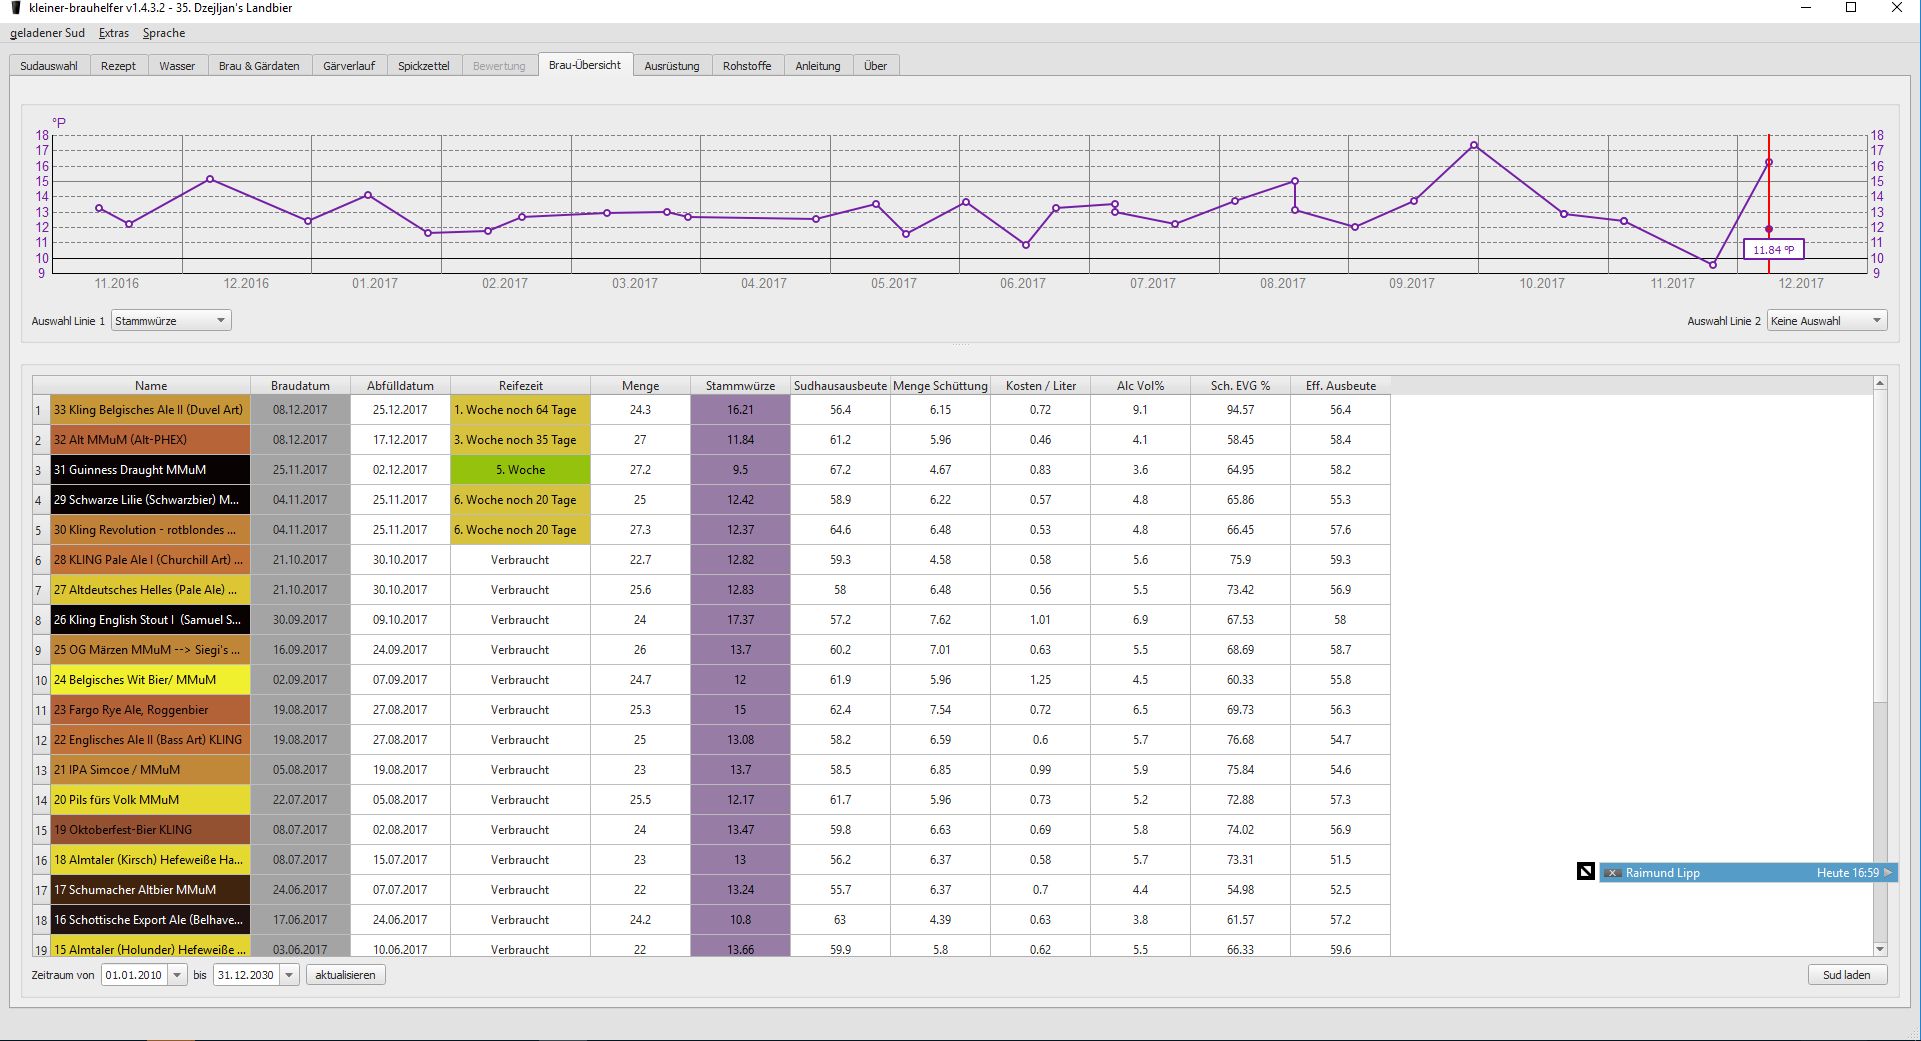Open the Auswahl Linie 2 dropdown
1921x1041 pixels.
click(x=1825, y=321)
